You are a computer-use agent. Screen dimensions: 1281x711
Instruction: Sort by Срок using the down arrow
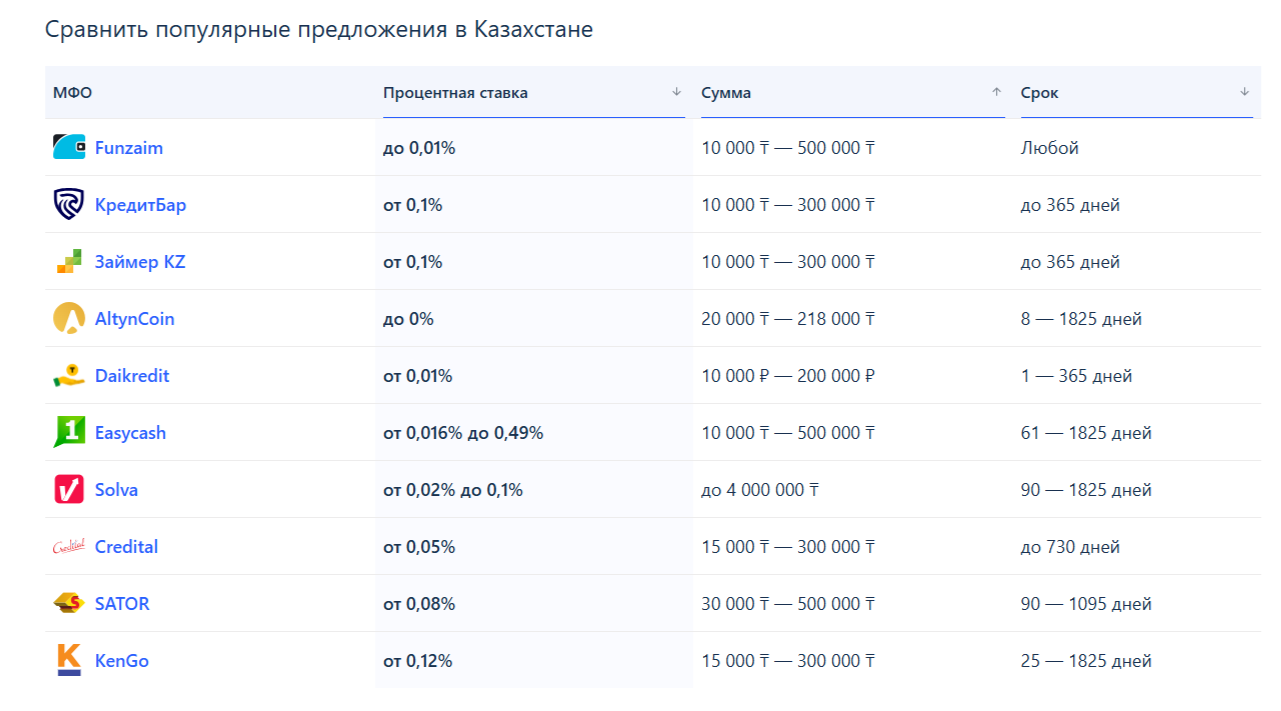click(x=1244, y=92)
